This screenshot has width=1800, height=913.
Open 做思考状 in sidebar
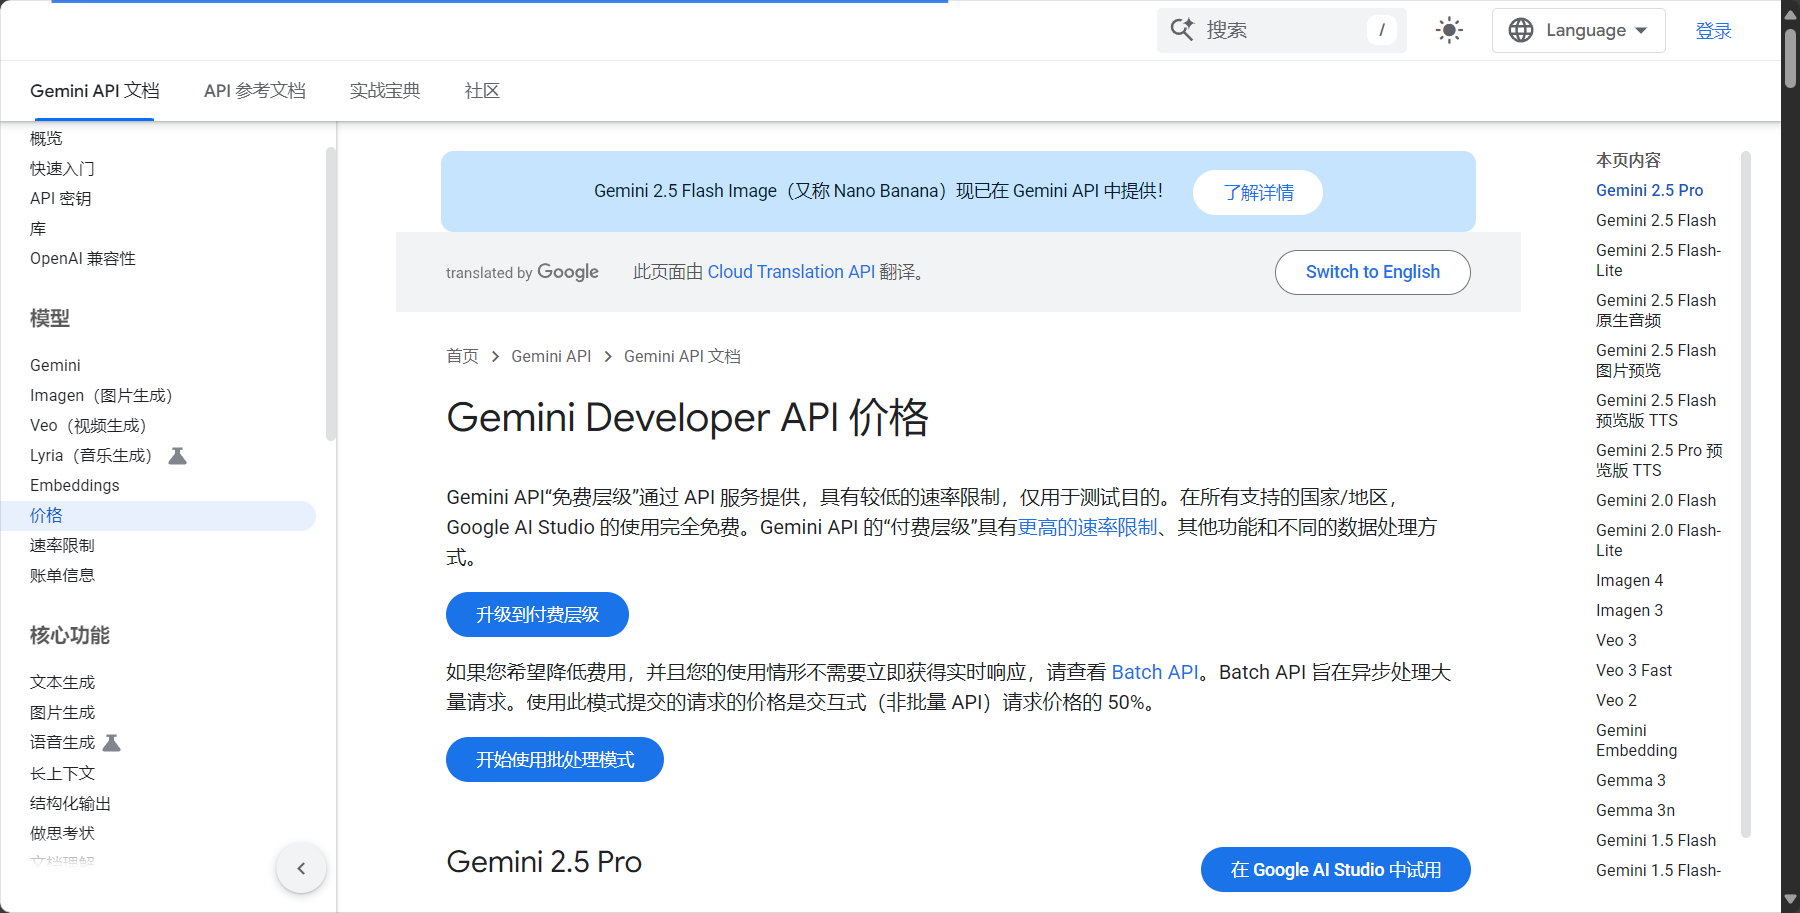point(62,834)
